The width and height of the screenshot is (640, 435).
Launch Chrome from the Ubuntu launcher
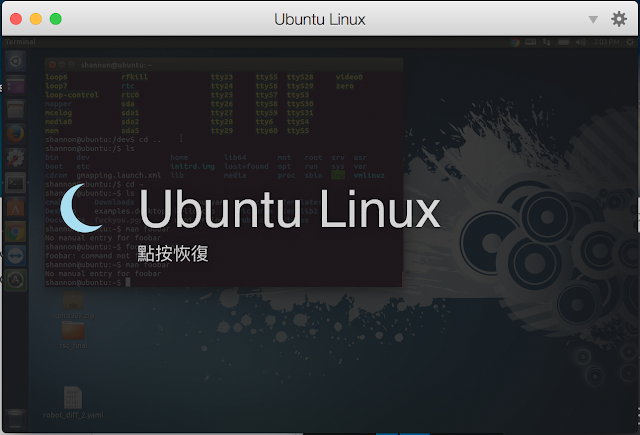[16, 232]
